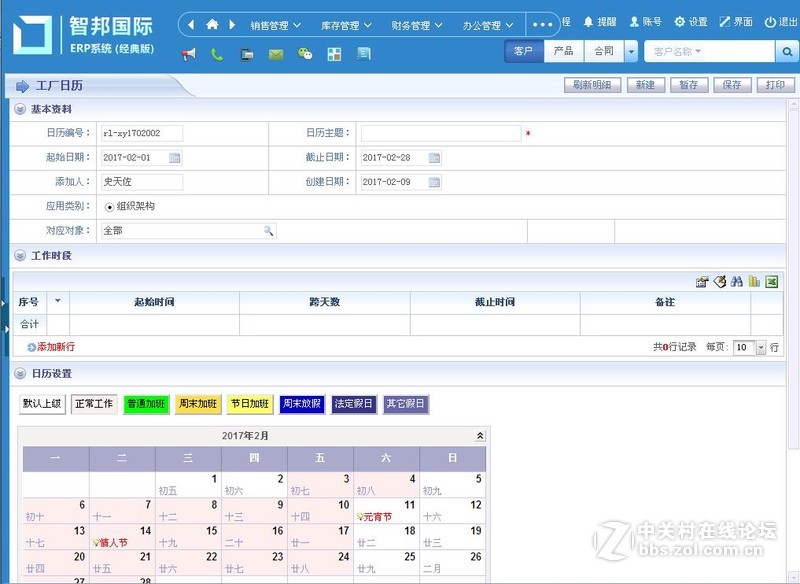Select the 法定假日 swatch
The width and height of the screenshot is (800, 584).
[x=354, y=404]
